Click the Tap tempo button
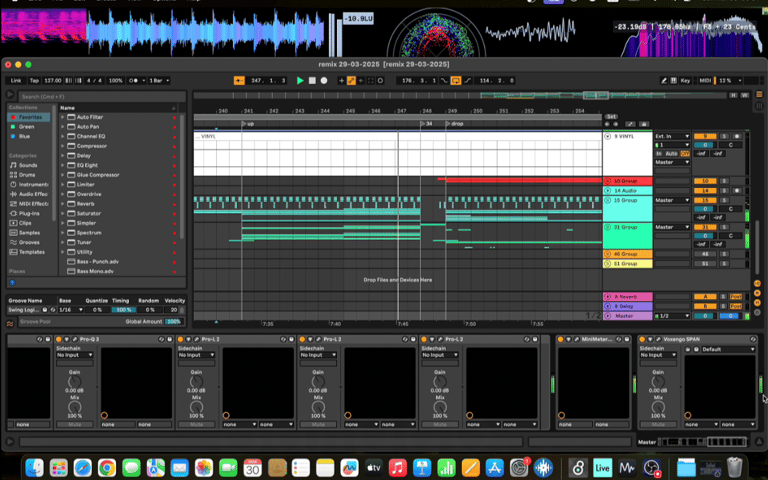 pos(34,80)
